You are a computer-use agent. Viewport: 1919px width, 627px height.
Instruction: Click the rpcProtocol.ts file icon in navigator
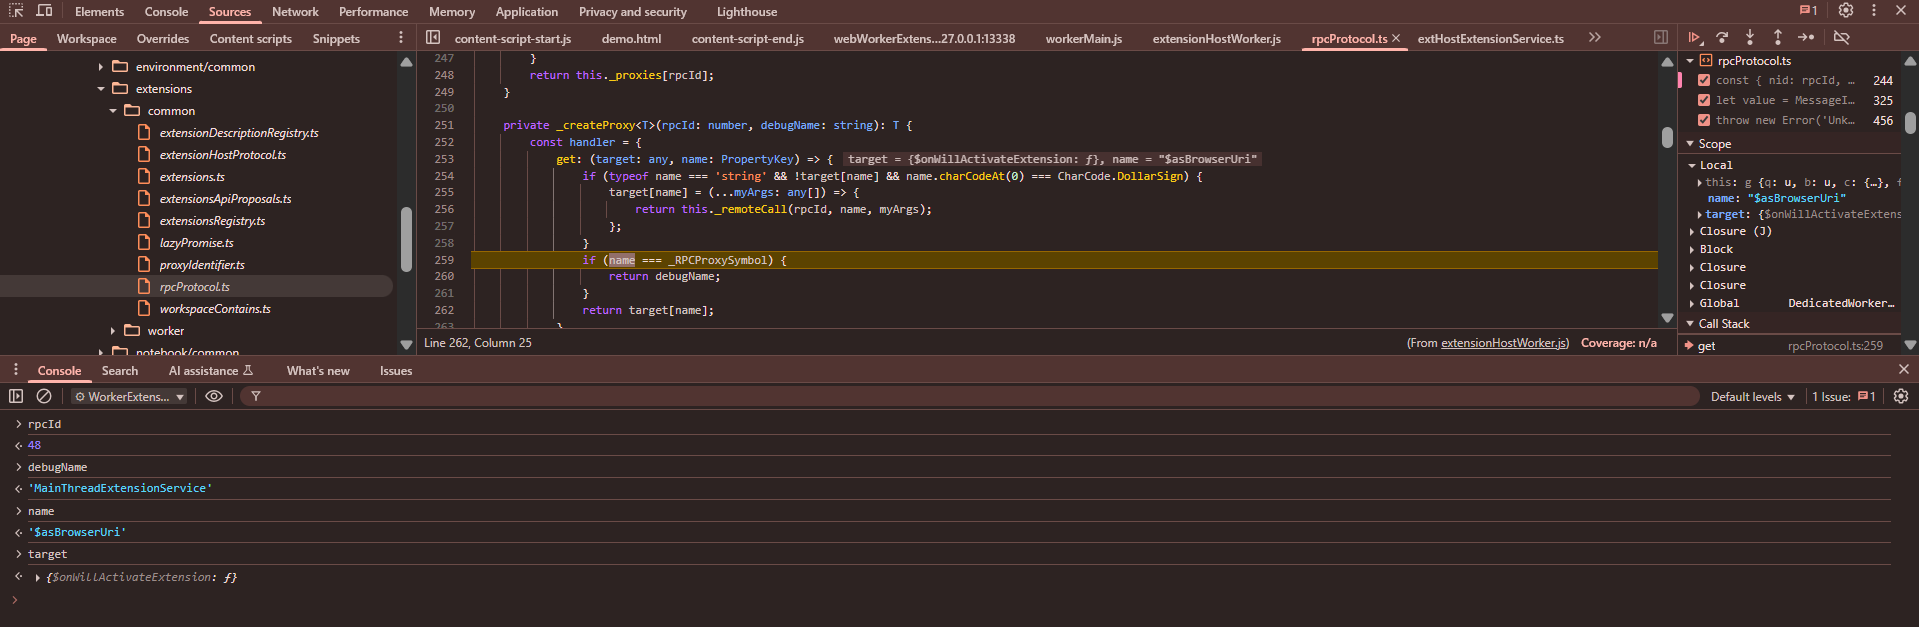point(144,287)
